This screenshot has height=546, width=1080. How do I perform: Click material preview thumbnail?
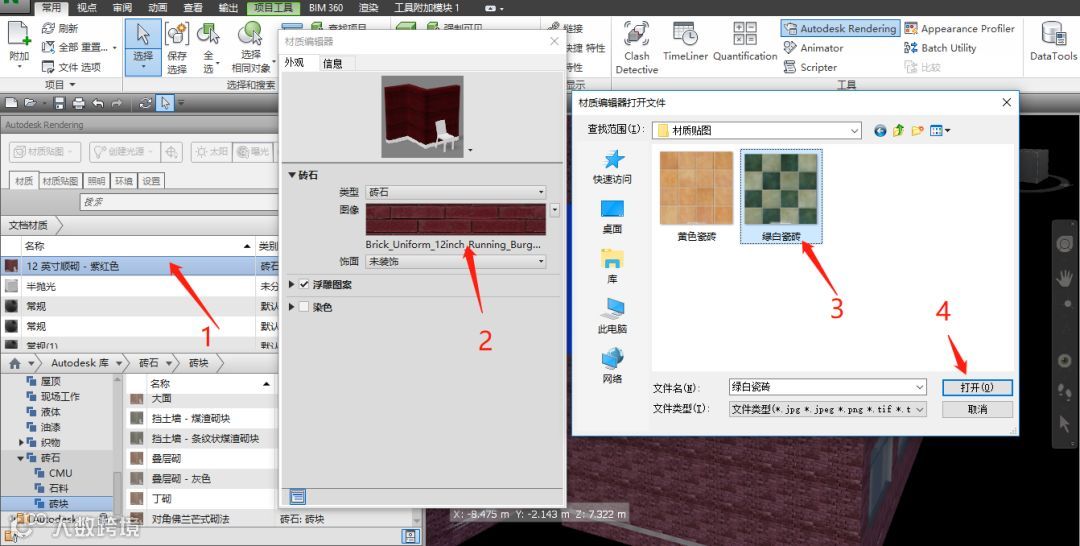[x=423, y=116]
